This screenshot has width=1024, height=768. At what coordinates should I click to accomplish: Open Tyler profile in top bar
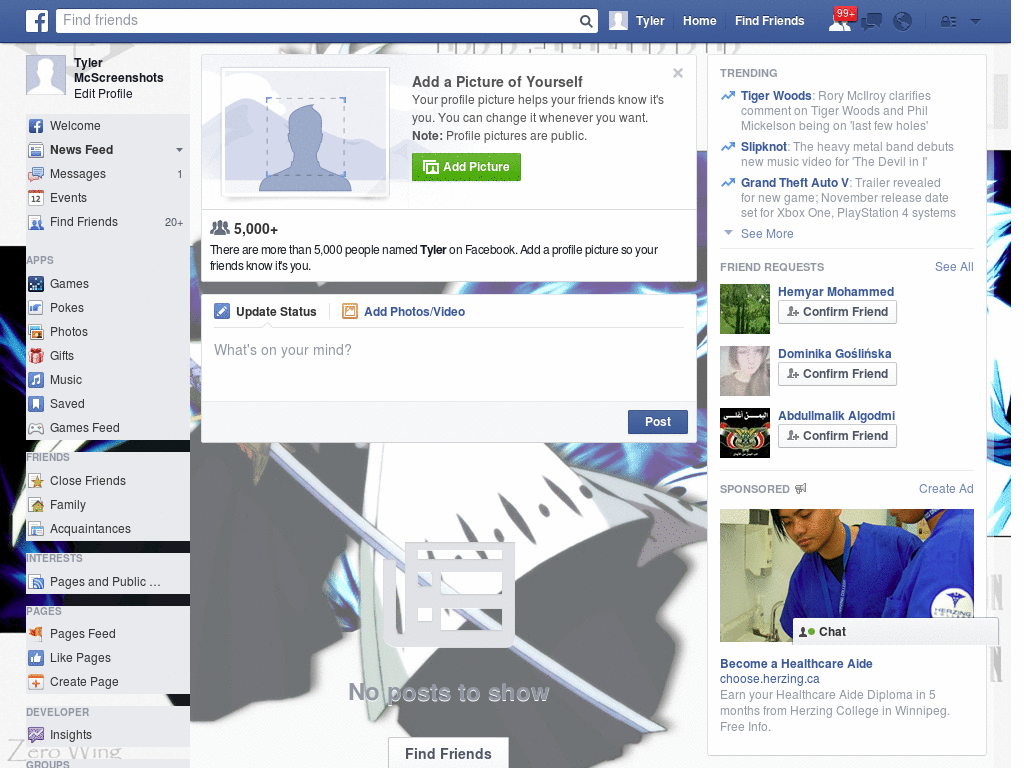pos(637,21)
